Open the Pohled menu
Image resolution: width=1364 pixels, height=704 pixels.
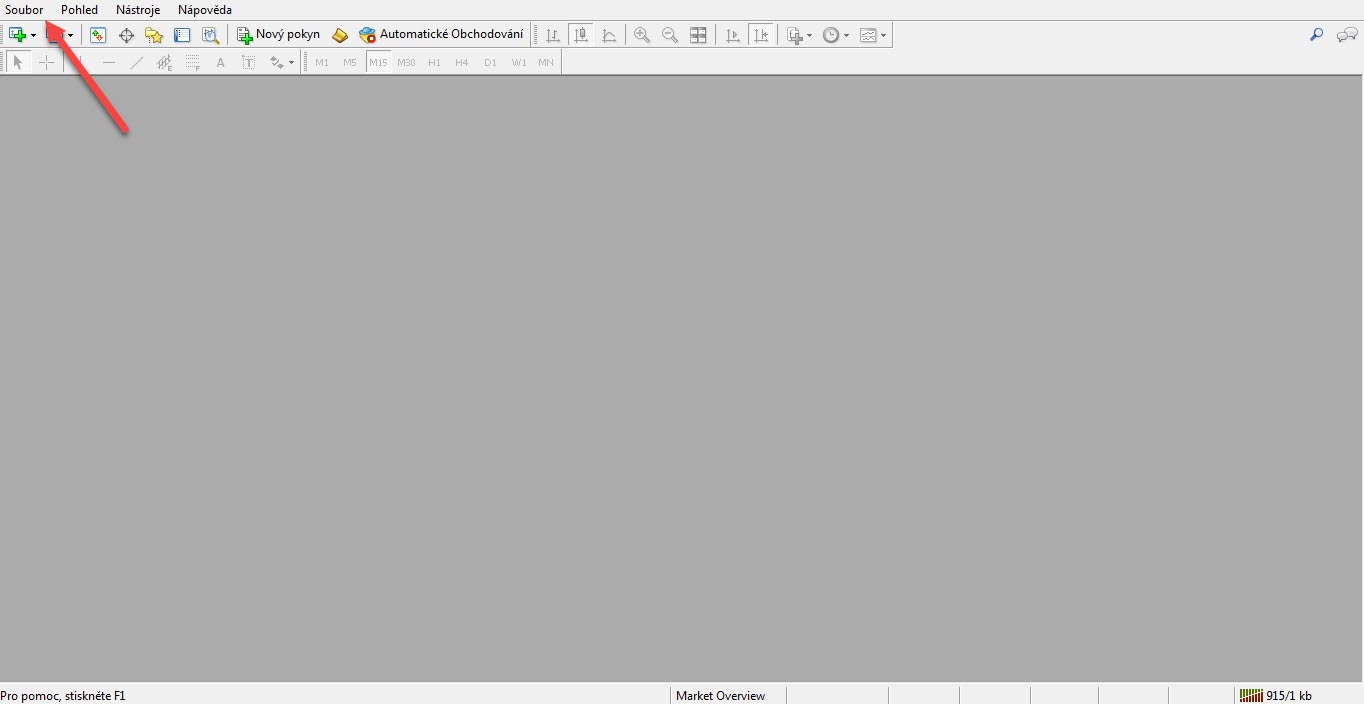pos(79,10)
